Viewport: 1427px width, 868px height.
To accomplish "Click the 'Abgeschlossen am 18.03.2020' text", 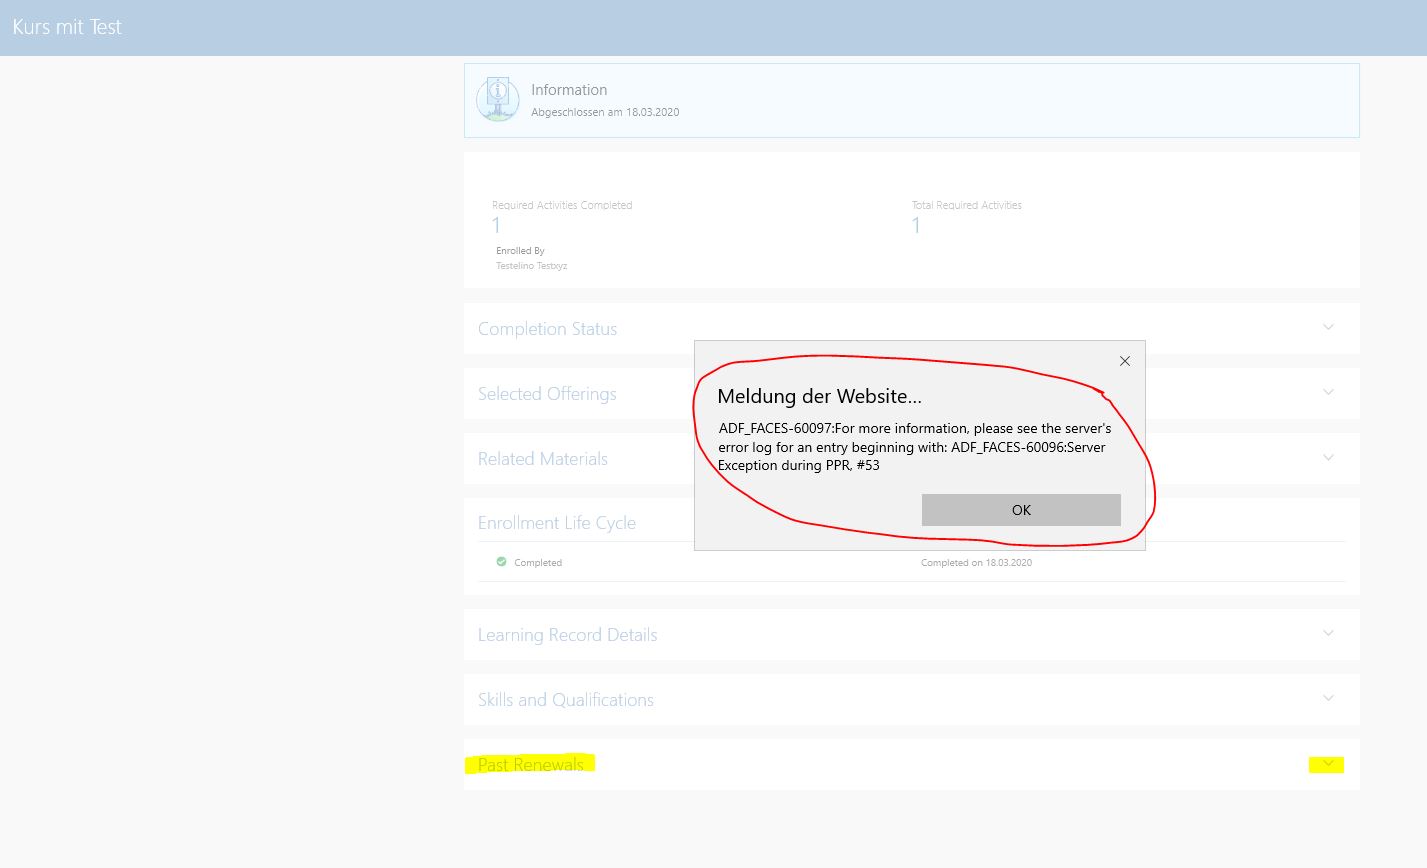I will click(605, 112).
